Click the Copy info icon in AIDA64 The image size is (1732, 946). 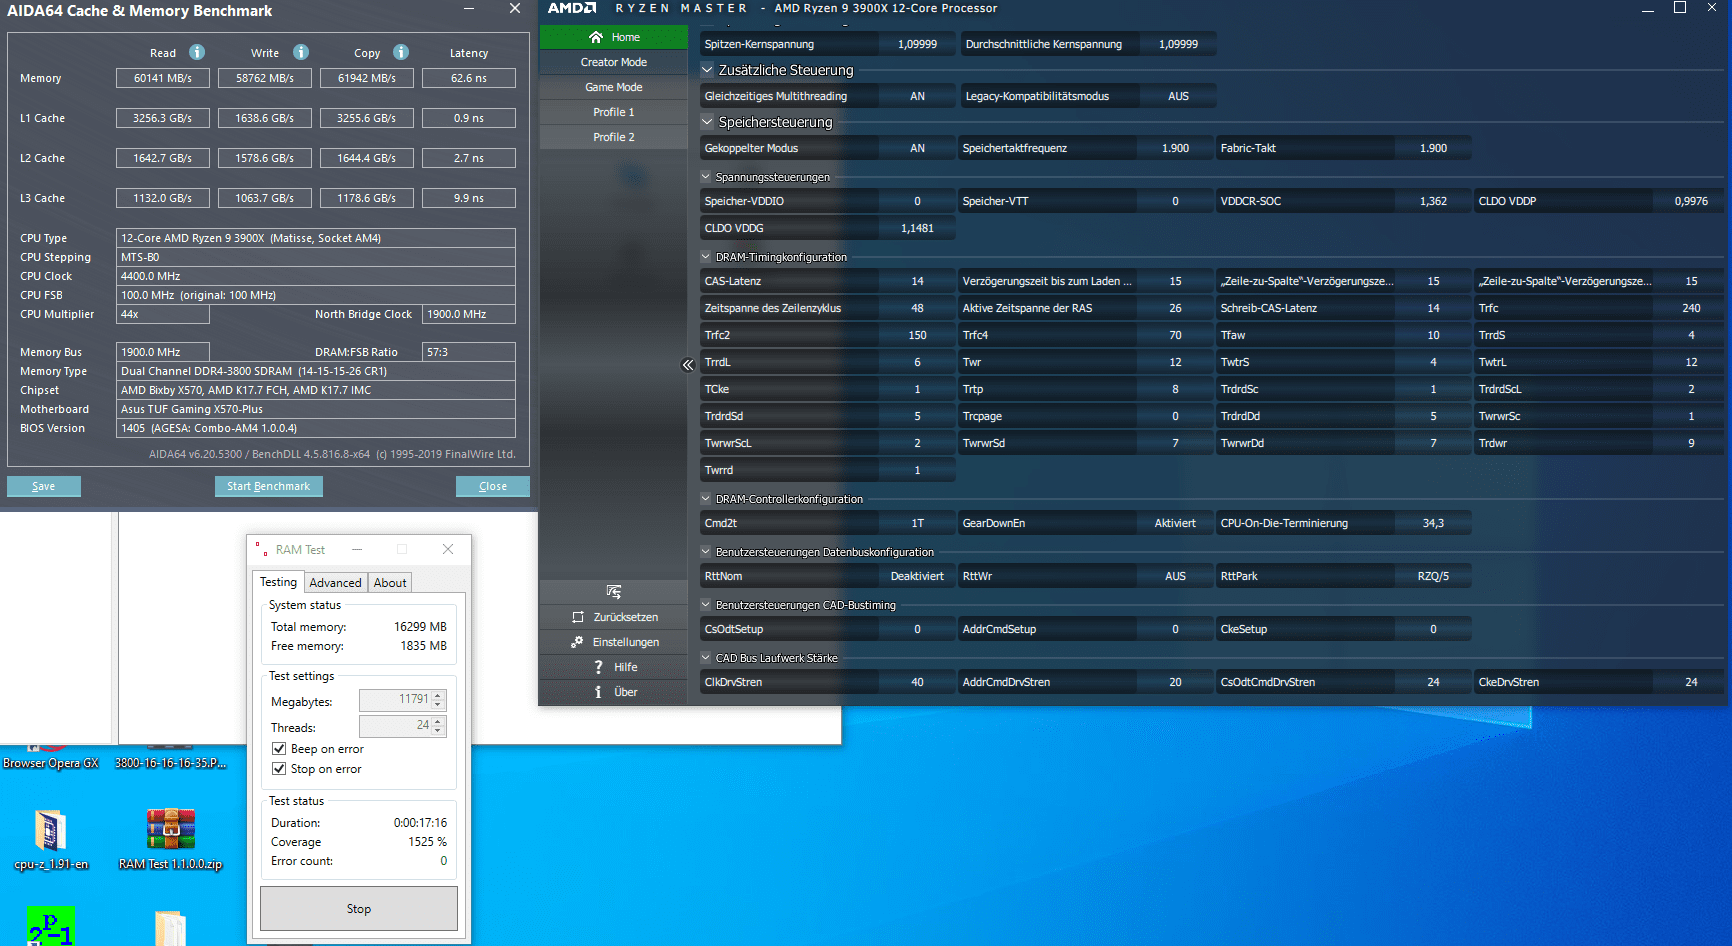point(401,52)
